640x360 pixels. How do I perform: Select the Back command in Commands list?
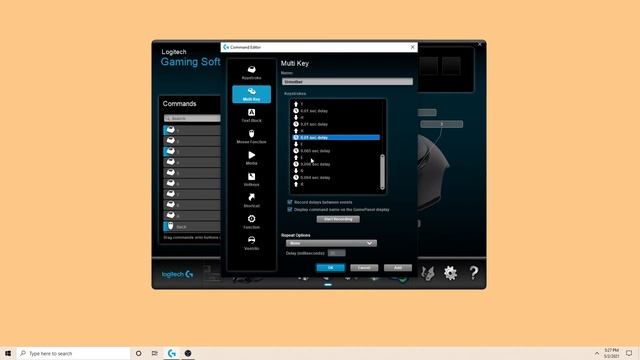click(192, 227)
